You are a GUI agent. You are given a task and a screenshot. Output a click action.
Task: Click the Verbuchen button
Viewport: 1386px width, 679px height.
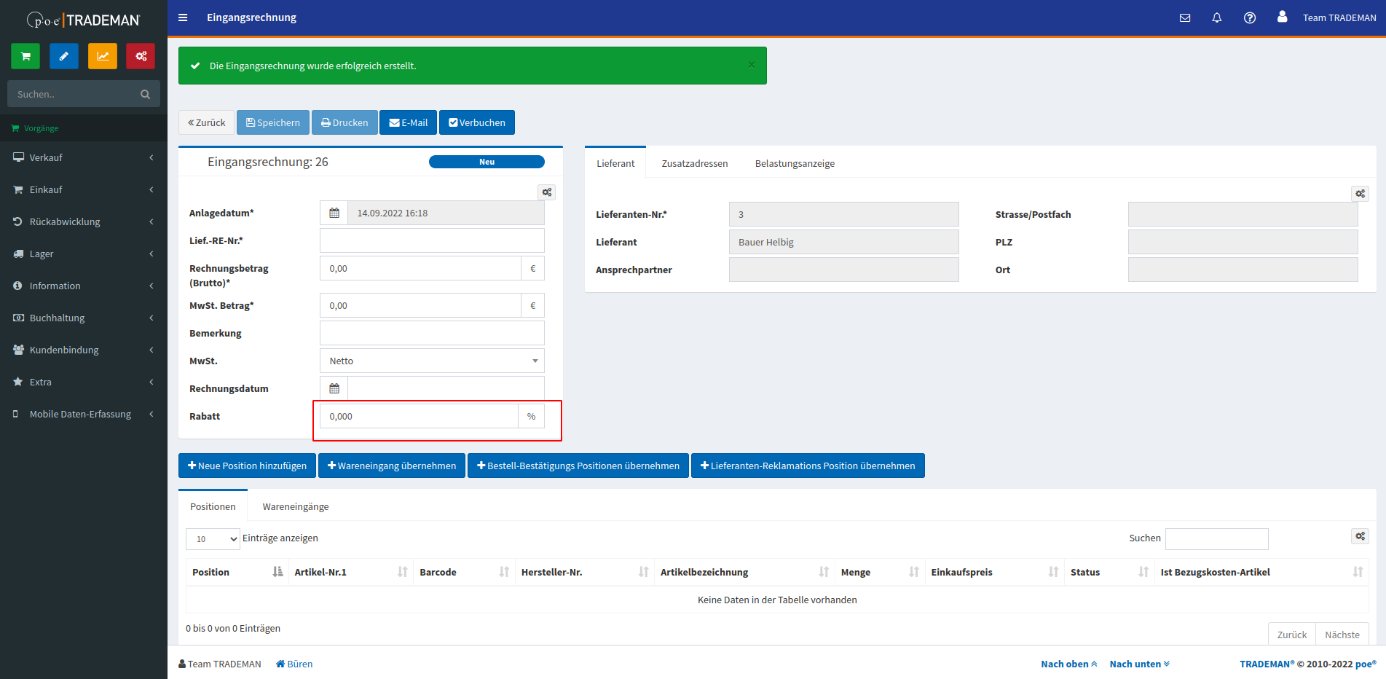476,123
